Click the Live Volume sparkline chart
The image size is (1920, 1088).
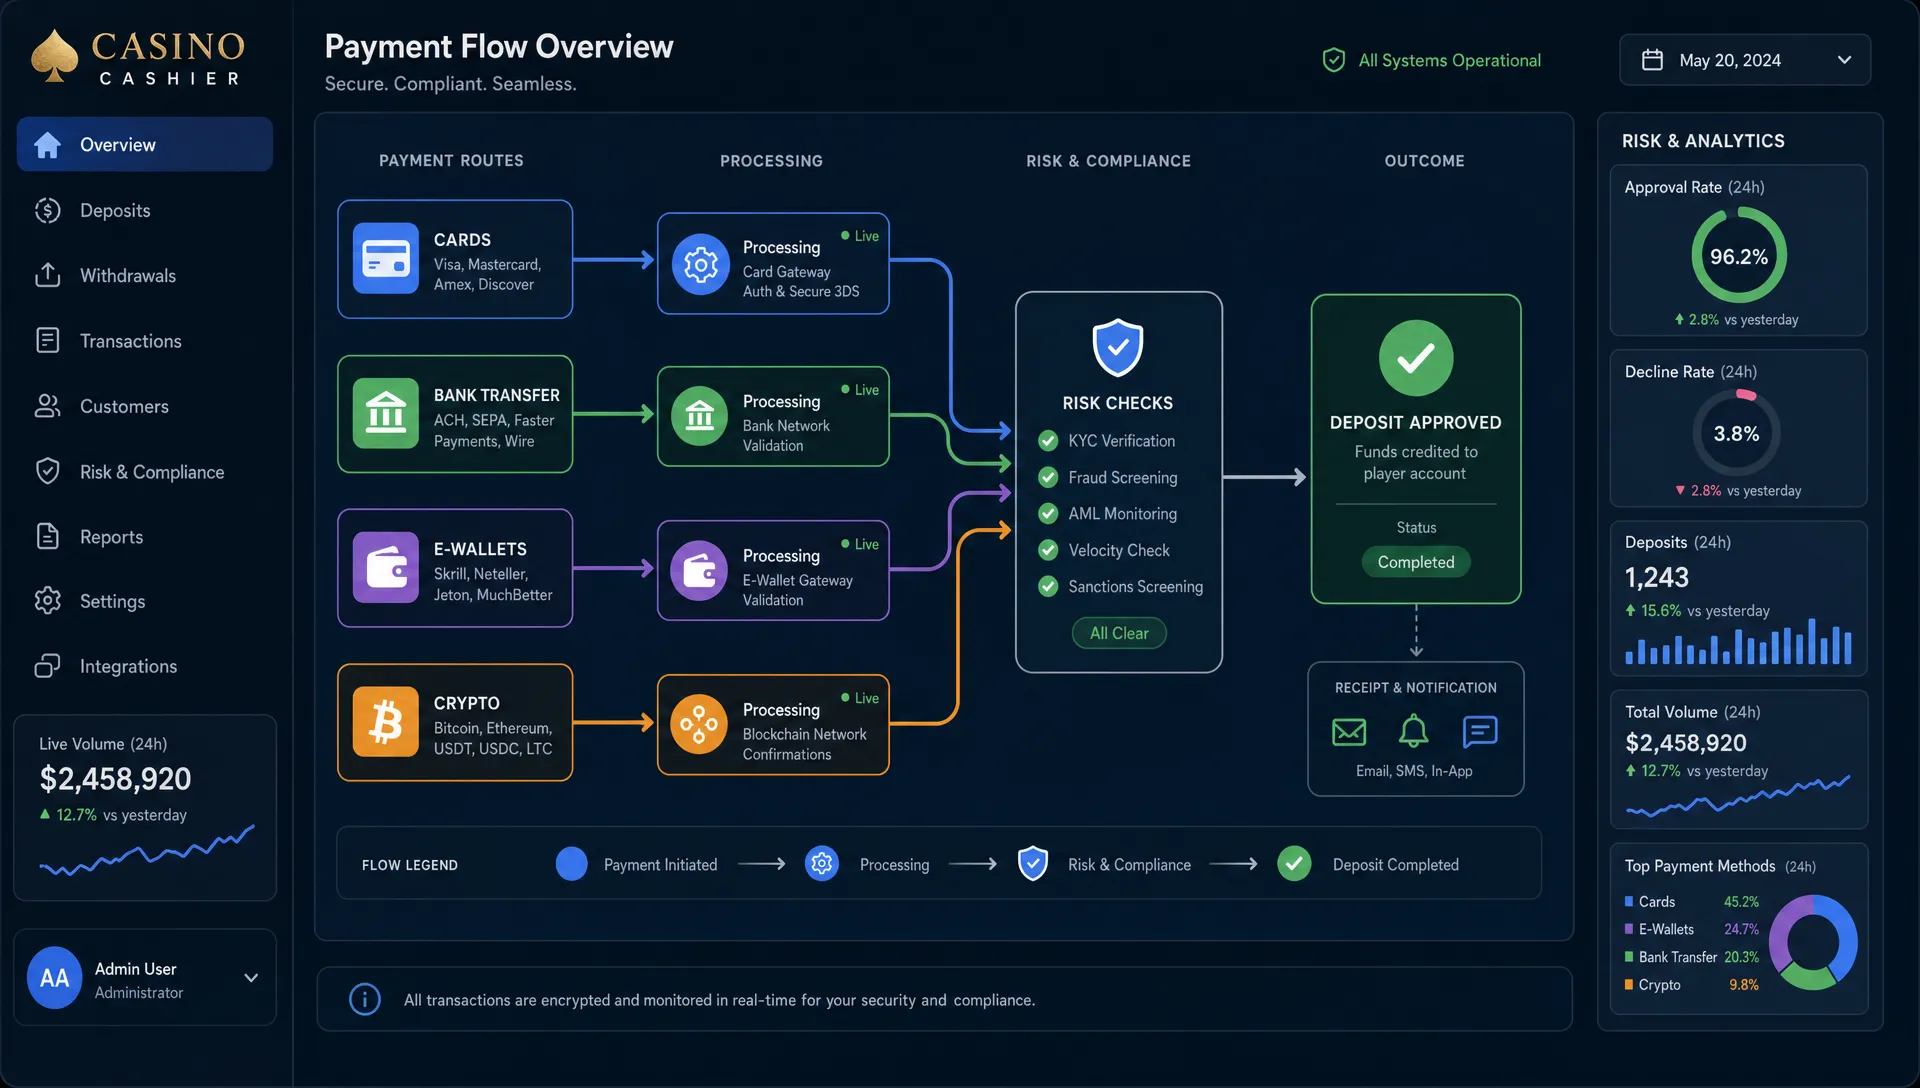[x=147, y=850]
